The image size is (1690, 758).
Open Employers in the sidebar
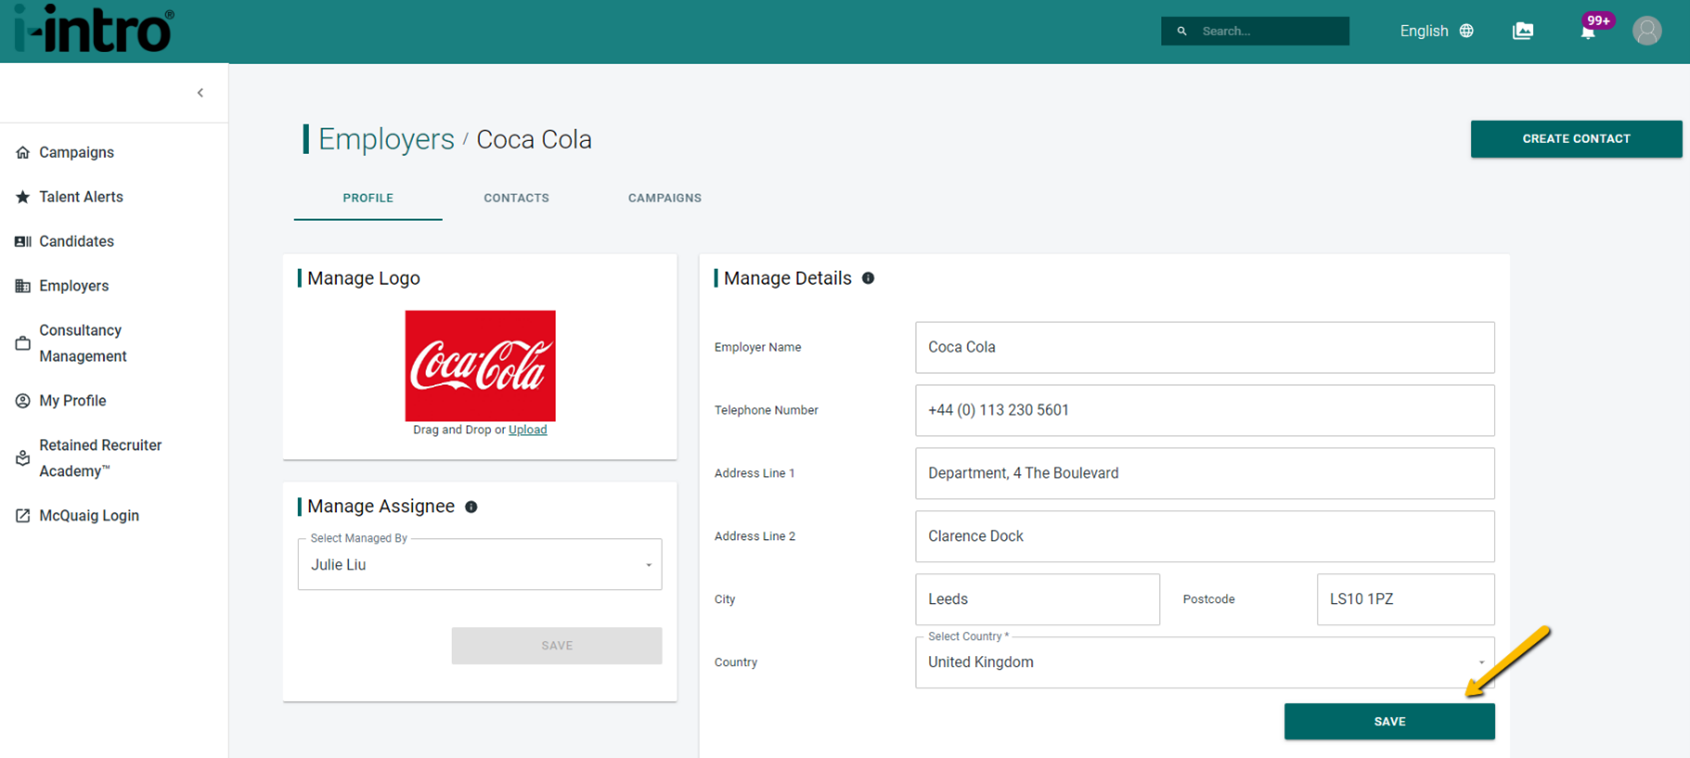[74, 286]
